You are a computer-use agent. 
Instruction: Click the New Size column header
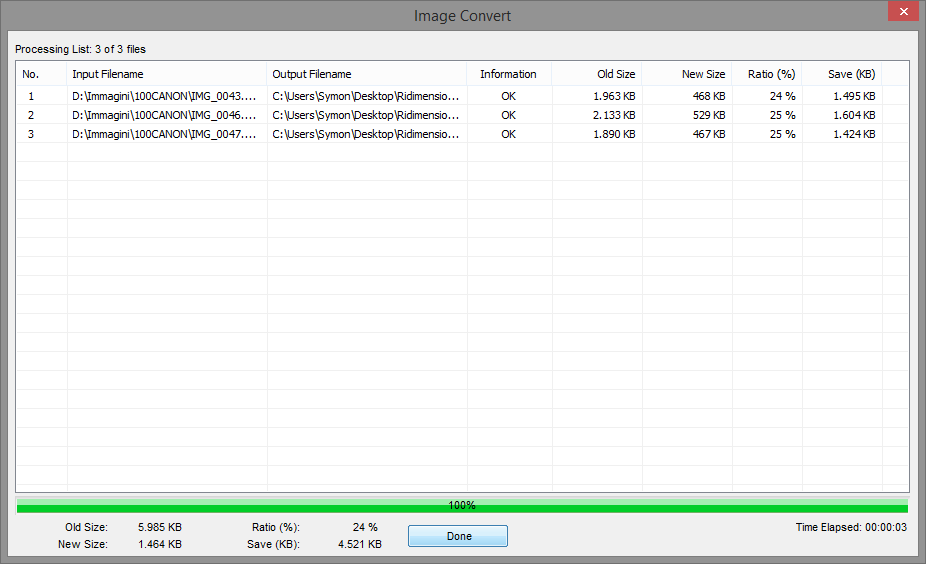point(687,74)
